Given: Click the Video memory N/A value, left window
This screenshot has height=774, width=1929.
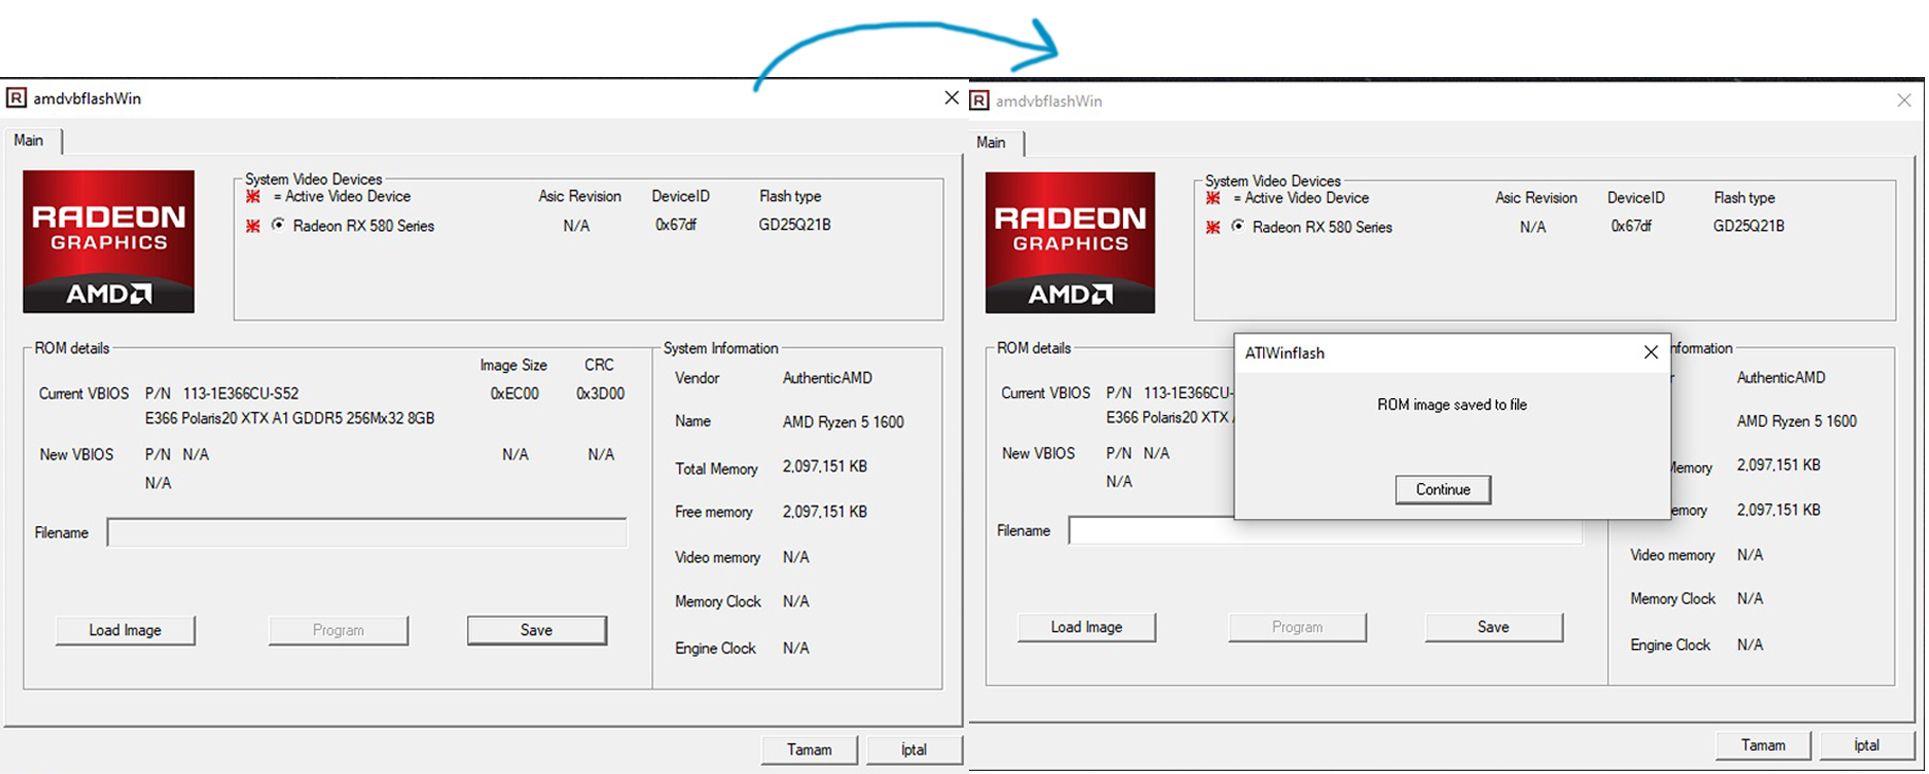Looking at the screenshot, I should coord(796,557).
